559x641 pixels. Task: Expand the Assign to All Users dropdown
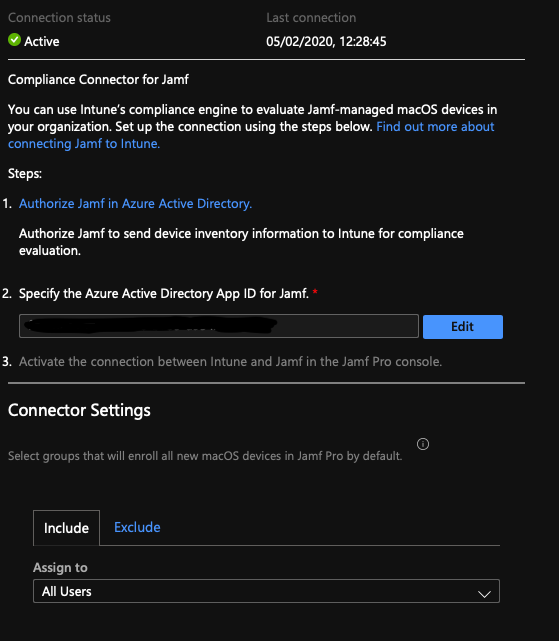tap(266, 591)
